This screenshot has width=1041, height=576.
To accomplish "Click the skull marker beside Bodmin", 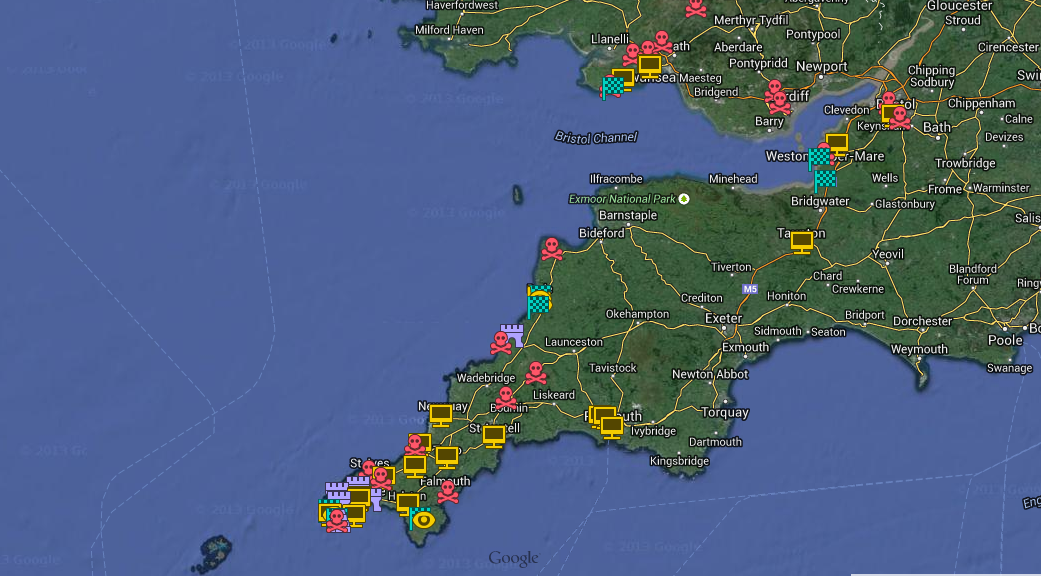I will click(506, 398).
